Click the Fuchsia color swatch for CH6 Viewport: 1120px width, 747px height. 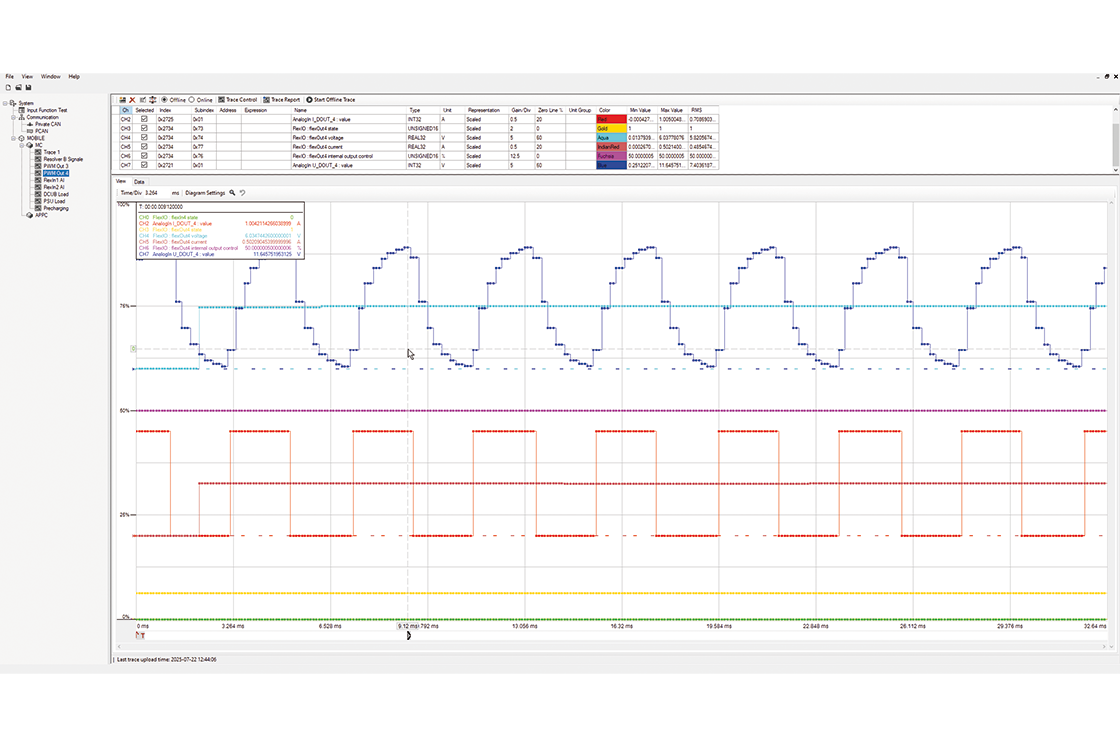click(611, 156)
